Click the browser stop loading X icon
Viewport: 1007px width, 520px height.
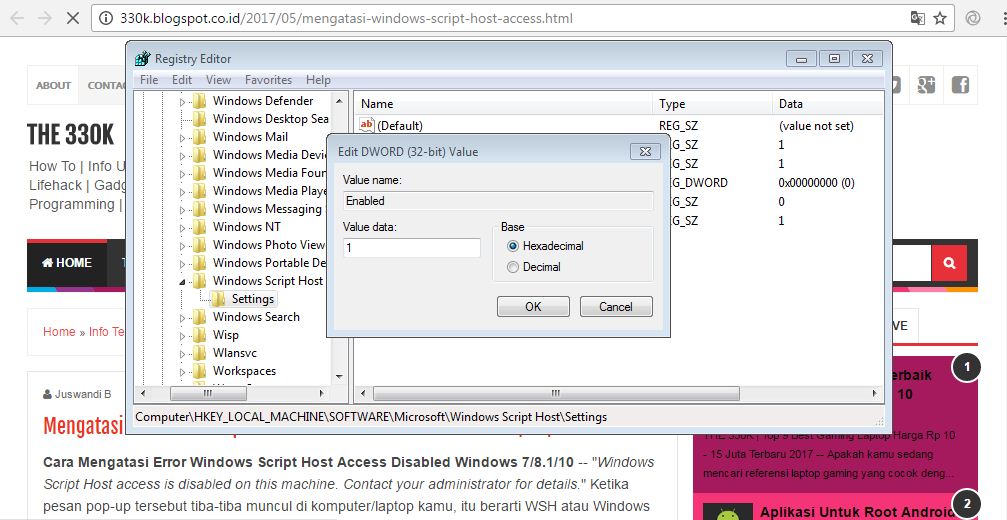pos(73,18)
